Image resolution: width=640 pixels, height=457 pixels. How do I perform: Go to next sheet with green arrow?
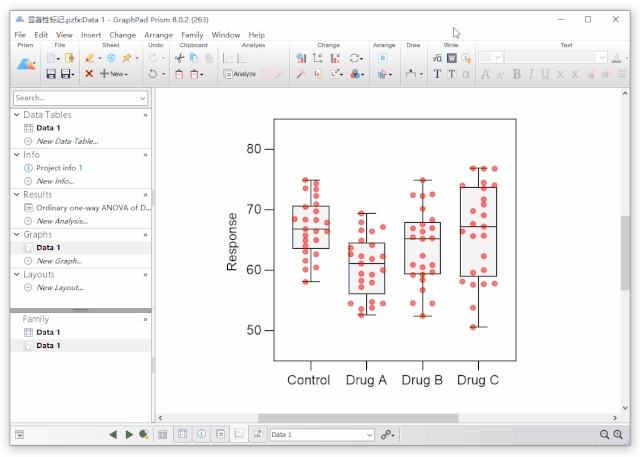click(x=129, y=435)
